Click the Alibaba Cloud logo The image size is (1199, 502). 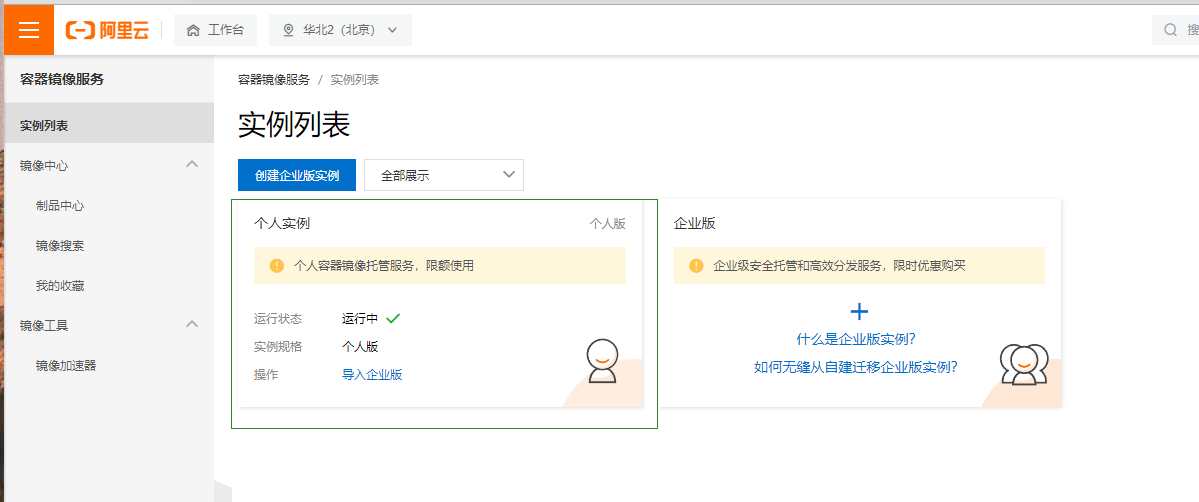coord(107,30)
